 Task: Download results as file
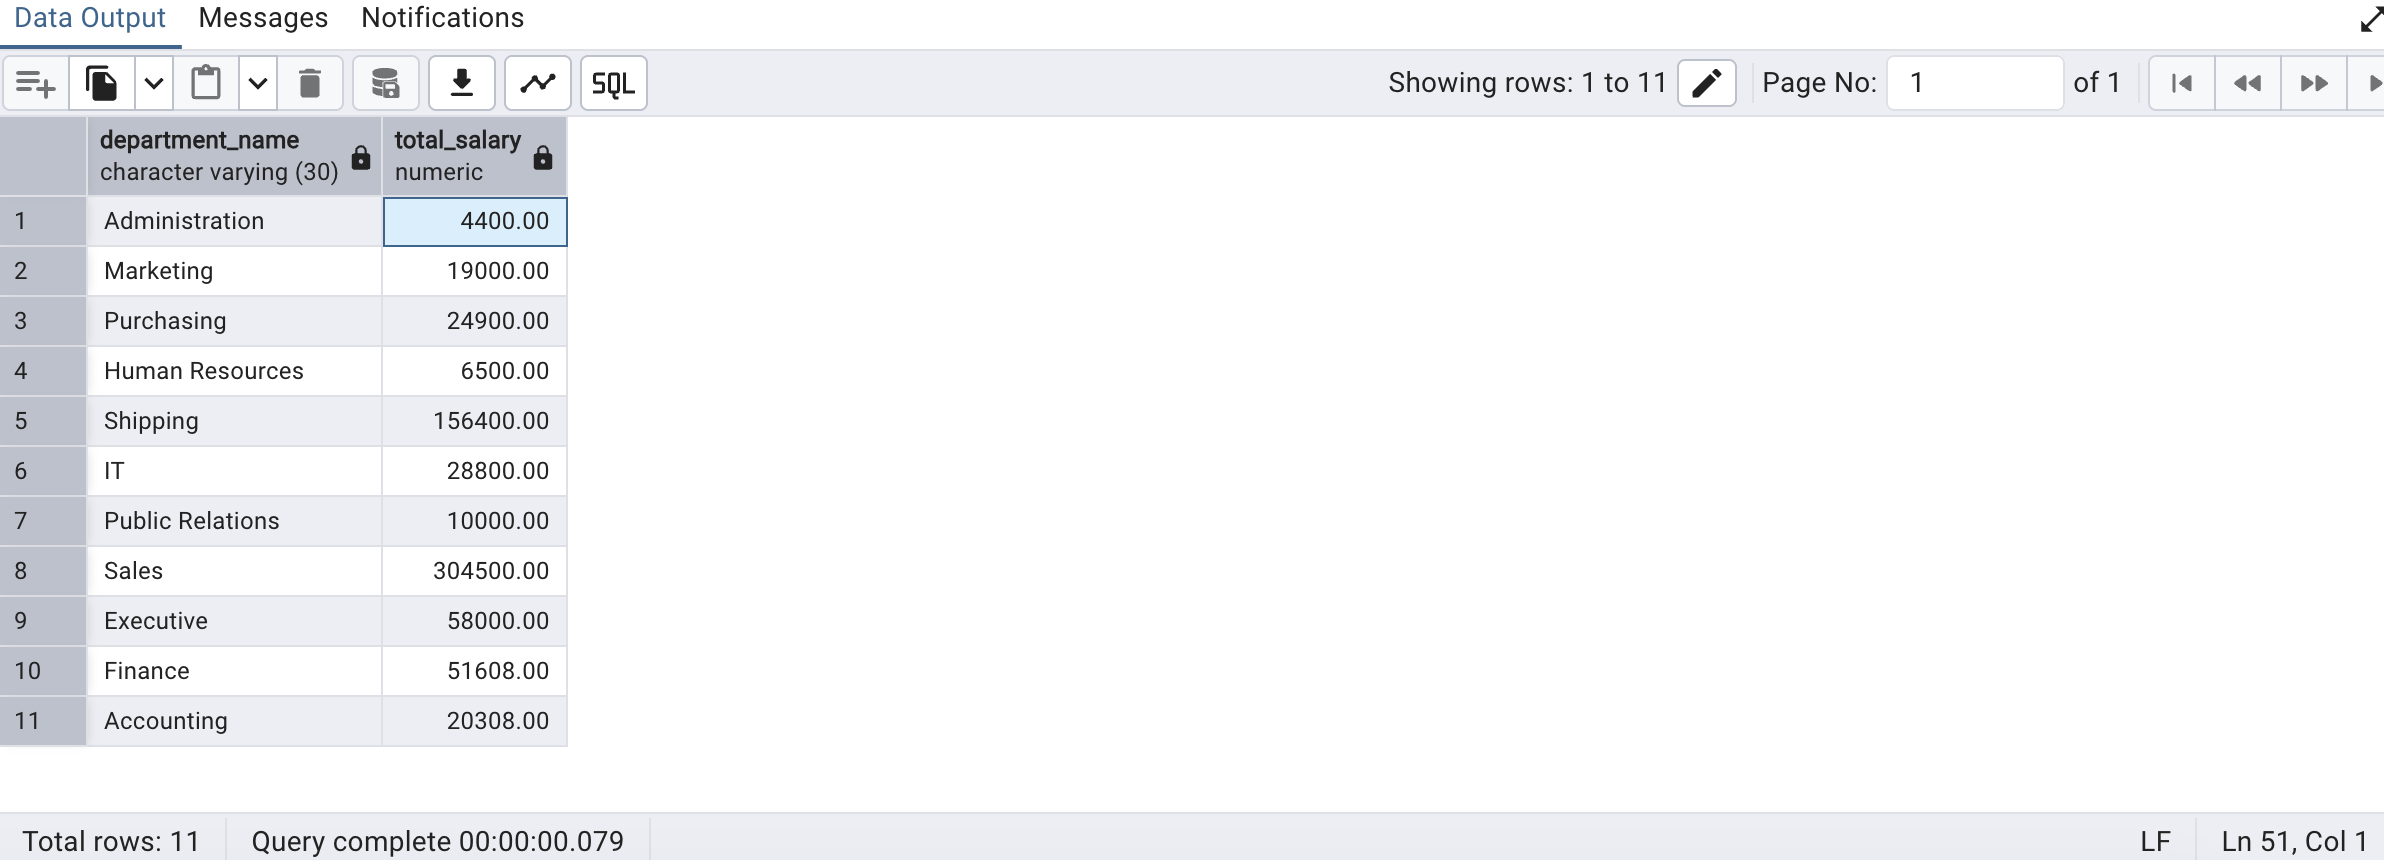coord(462,83)
